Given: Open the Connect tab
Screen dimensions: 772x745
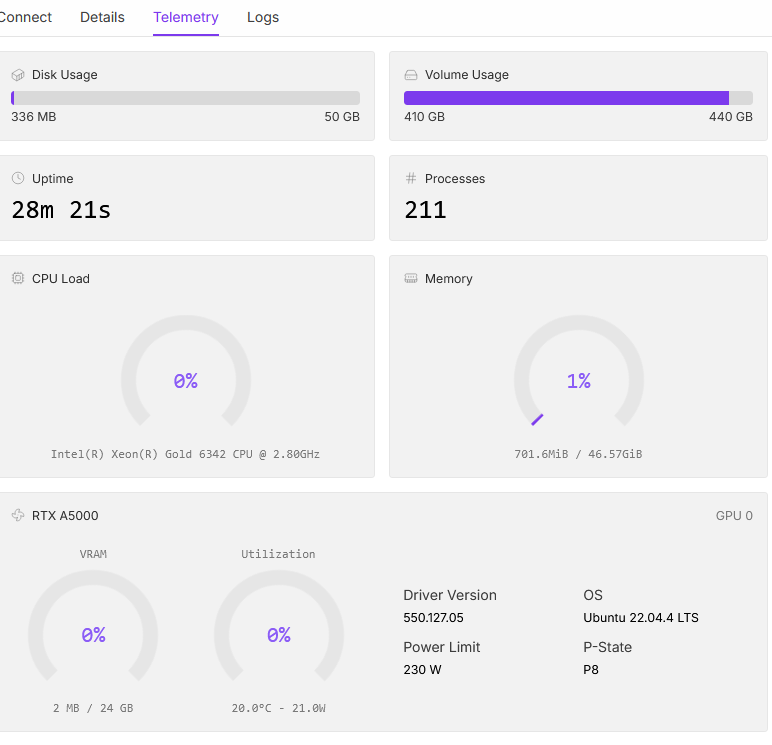Looking at the screenshot, I should pos(25,17).
